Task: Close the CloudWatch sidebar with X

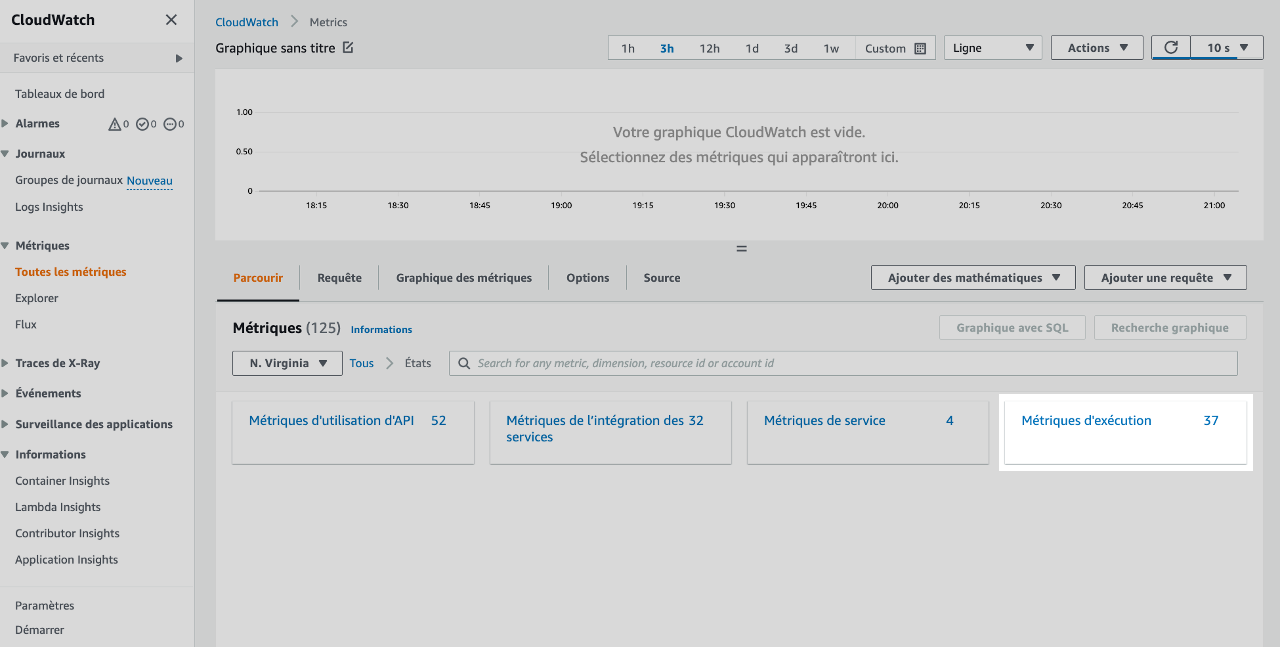Action: click(x=171, y=20)
